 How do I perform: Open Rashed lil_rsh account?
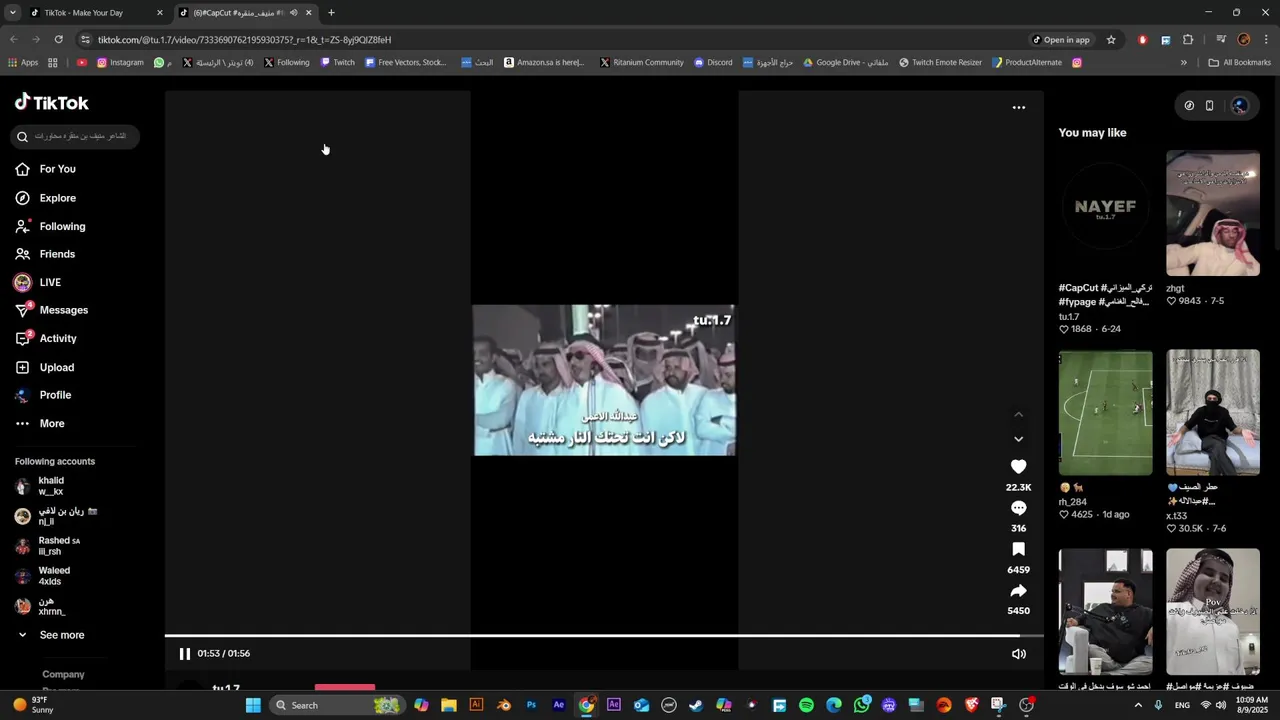(x=47, y=546)
